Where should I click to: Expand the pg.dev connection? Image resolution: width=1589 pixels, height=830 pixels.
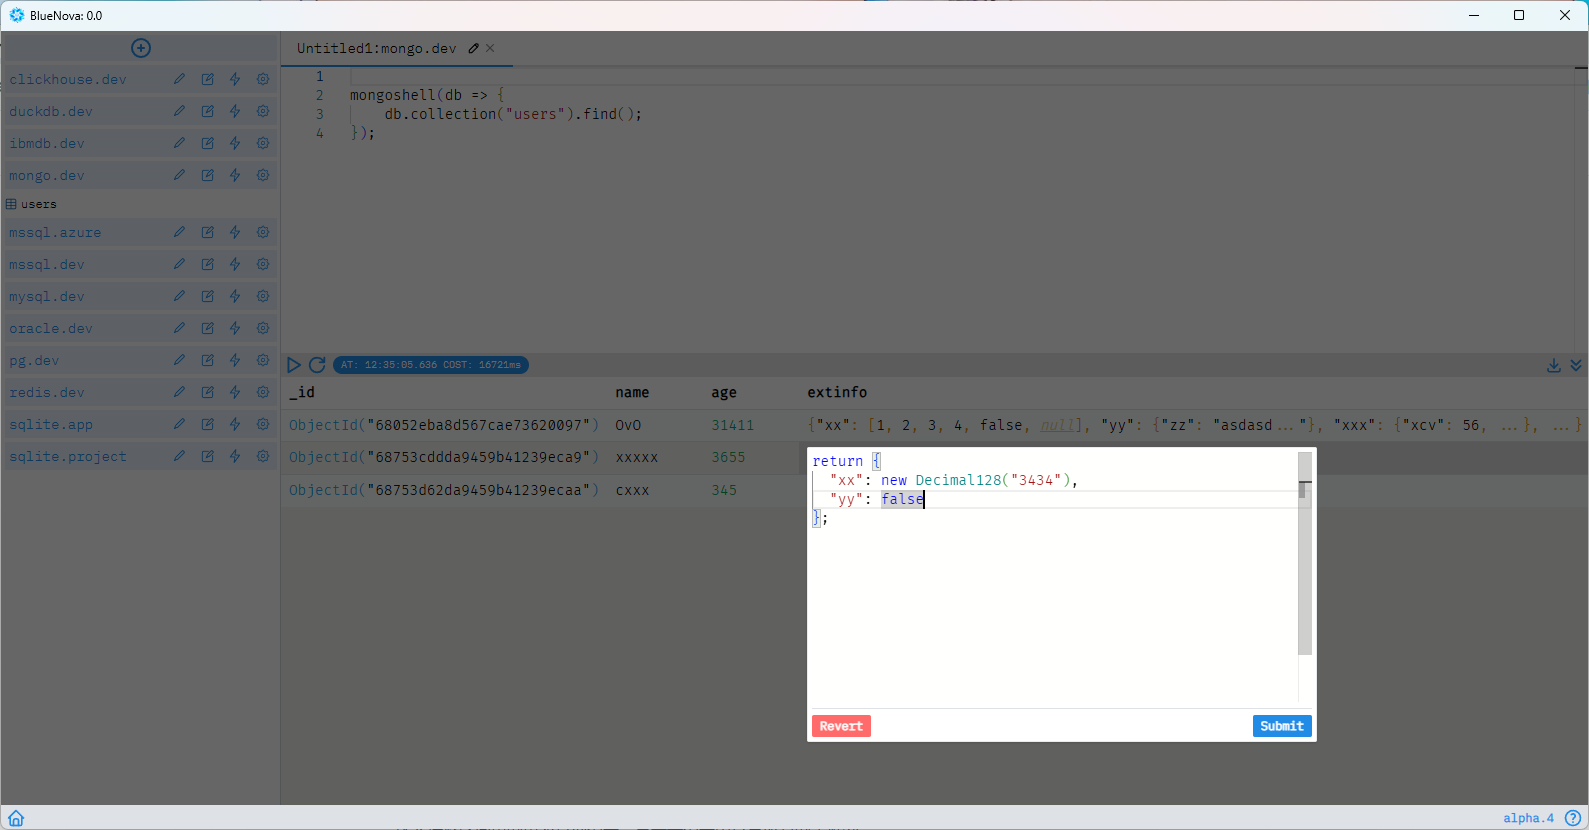pyautogui.click(x=34, y=360)
